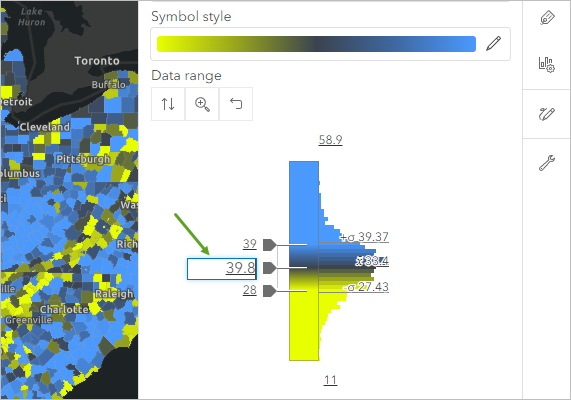Invert the data range with arrows icon
The height and width of the screenshot is (400, 571).
pyautogui.click(x=168, y=104)
